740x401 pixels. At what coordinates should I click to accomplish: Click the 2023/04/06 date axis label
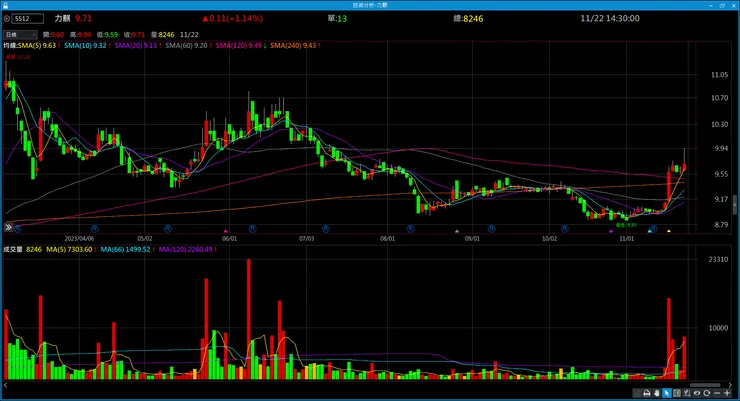pos(79,239)
